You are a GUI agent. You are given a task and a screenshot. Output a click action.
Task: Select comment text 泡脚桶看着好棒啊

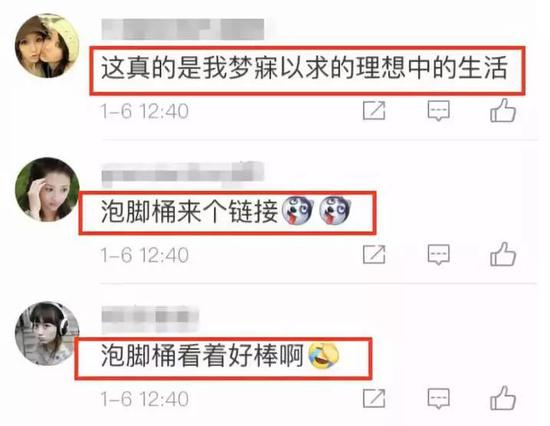coord(202,355)
